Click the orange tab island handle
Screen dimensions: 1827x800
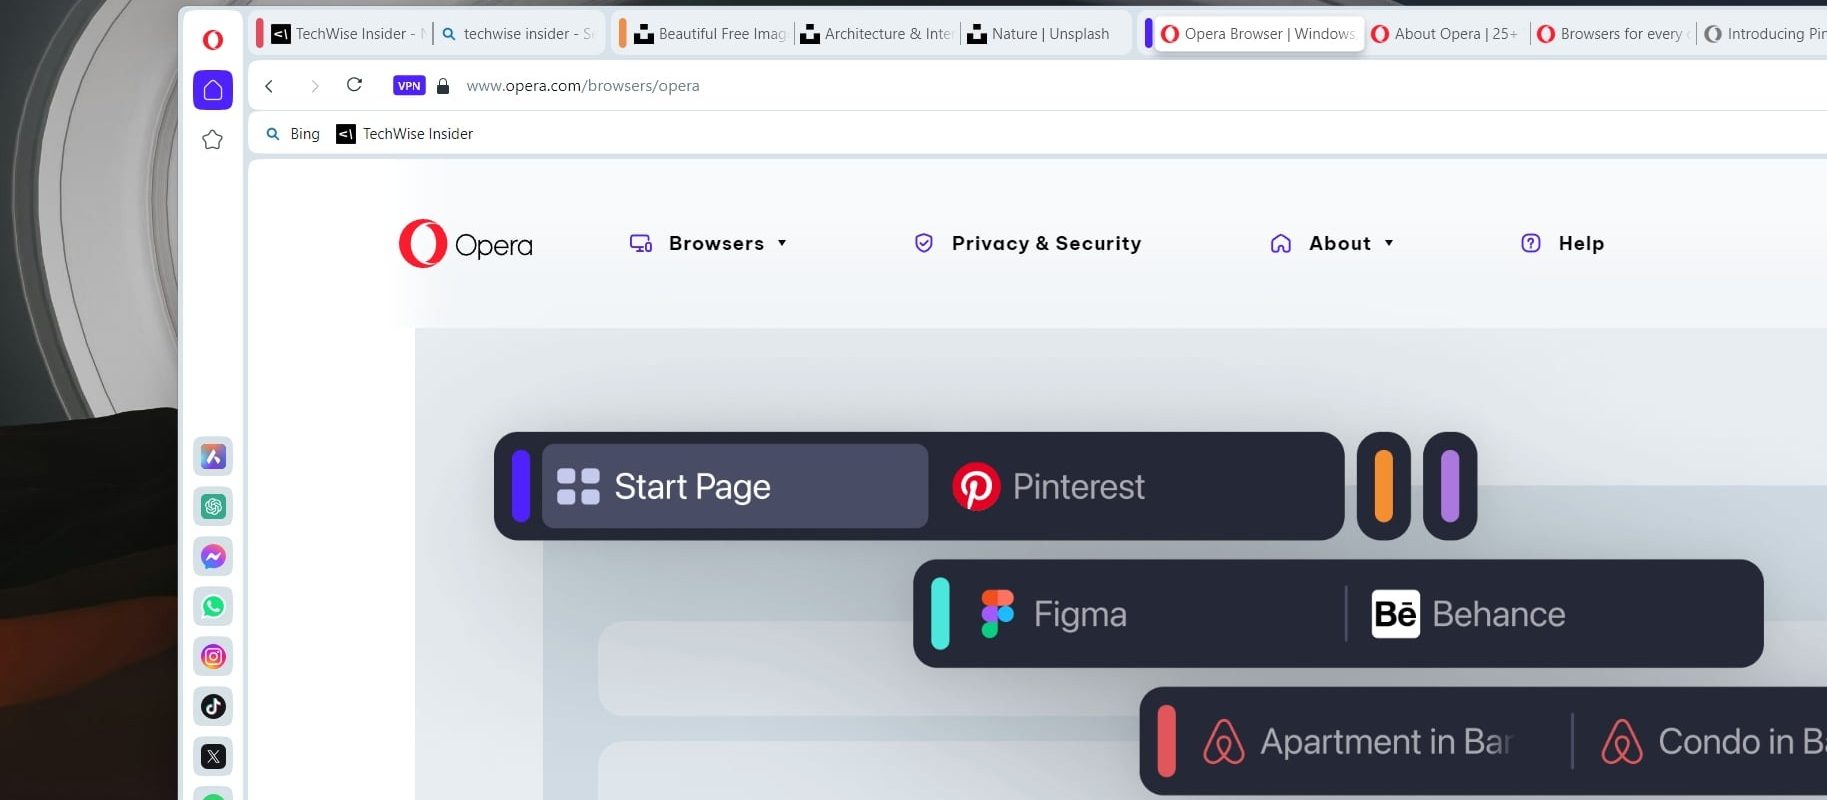[622, 33]
